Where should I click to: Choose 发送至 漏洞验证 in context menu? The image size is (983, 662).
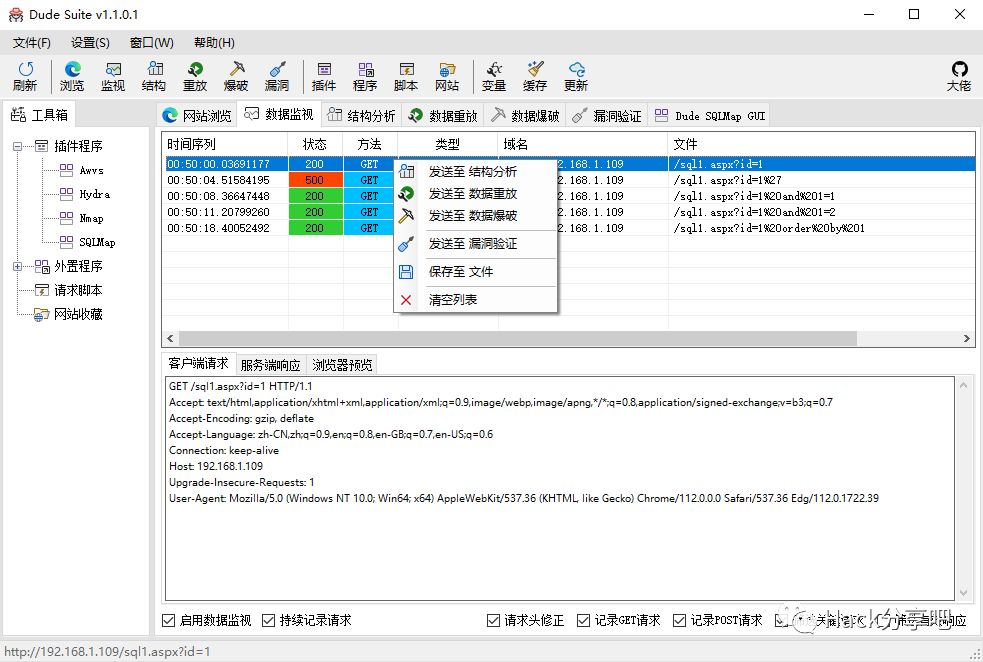[x=476, y=244]
